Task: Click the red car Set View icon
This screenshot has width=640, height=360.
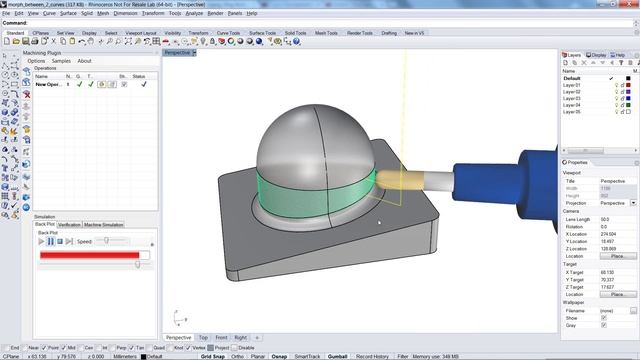Action: click(x=166, y=41)
